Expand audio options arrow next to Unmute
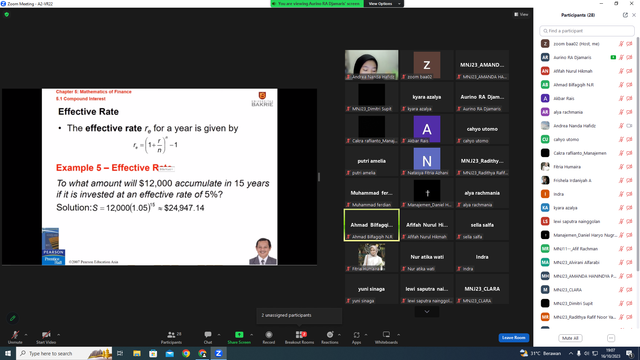This screenshot has height=360, width=640. coord(26,335)
